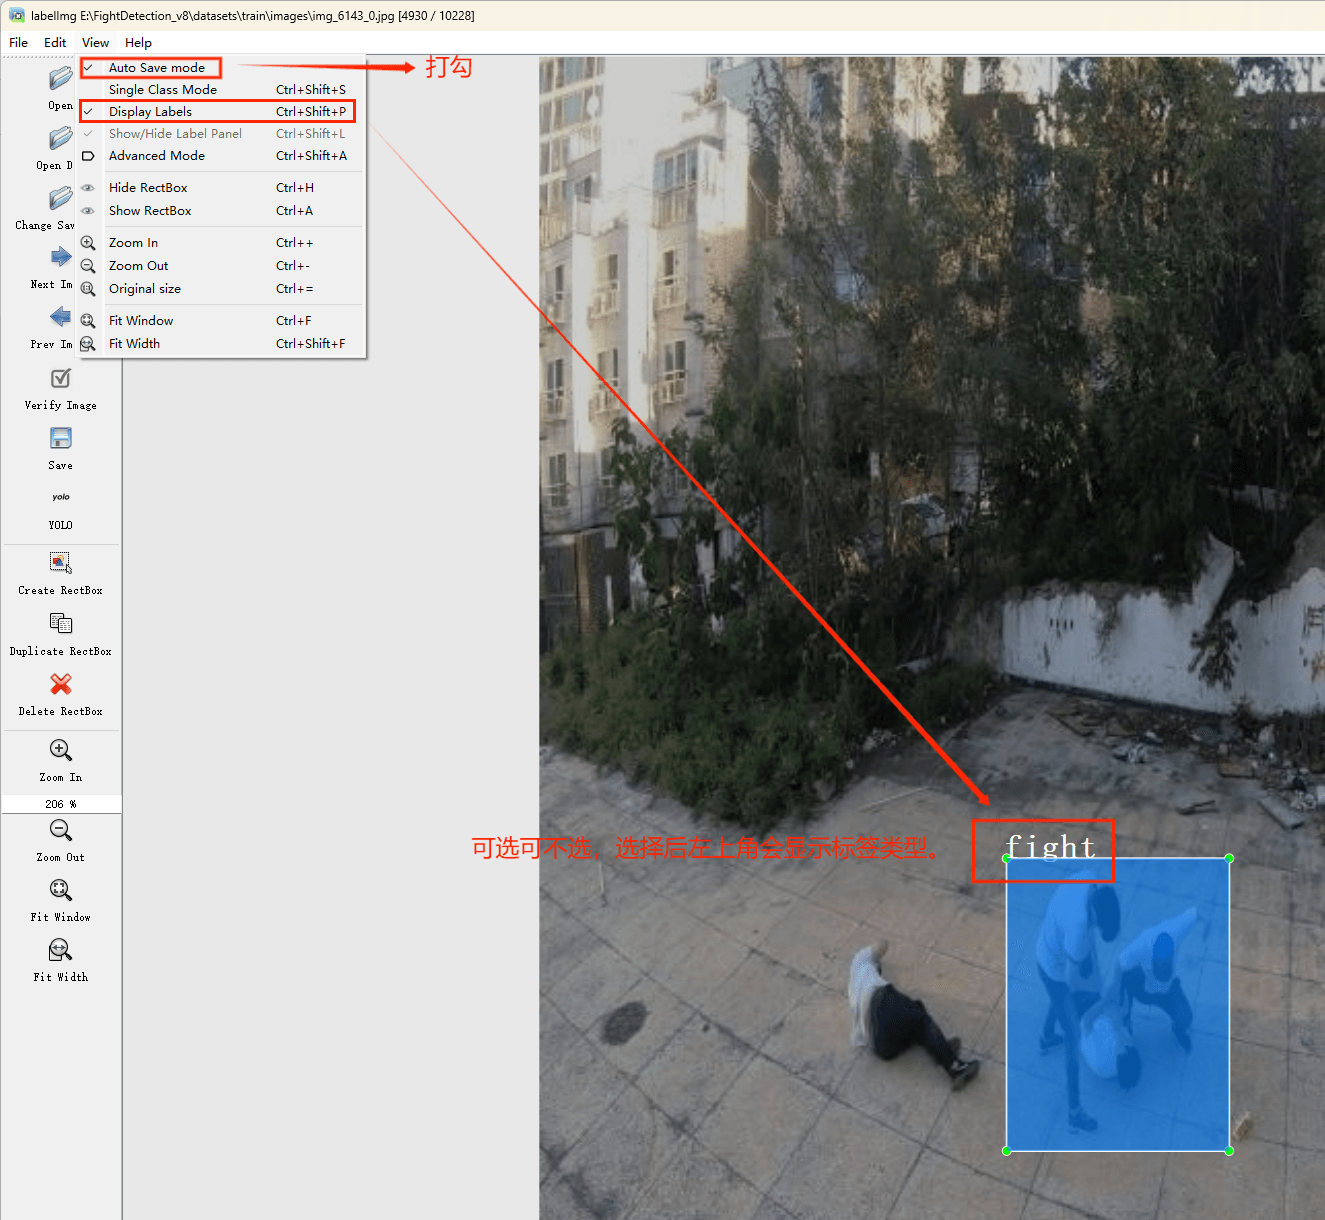Click the bottom-right green vertex of the fight box
The height and width of the screenshot is (1220, 1325).
[1229, 1151]
